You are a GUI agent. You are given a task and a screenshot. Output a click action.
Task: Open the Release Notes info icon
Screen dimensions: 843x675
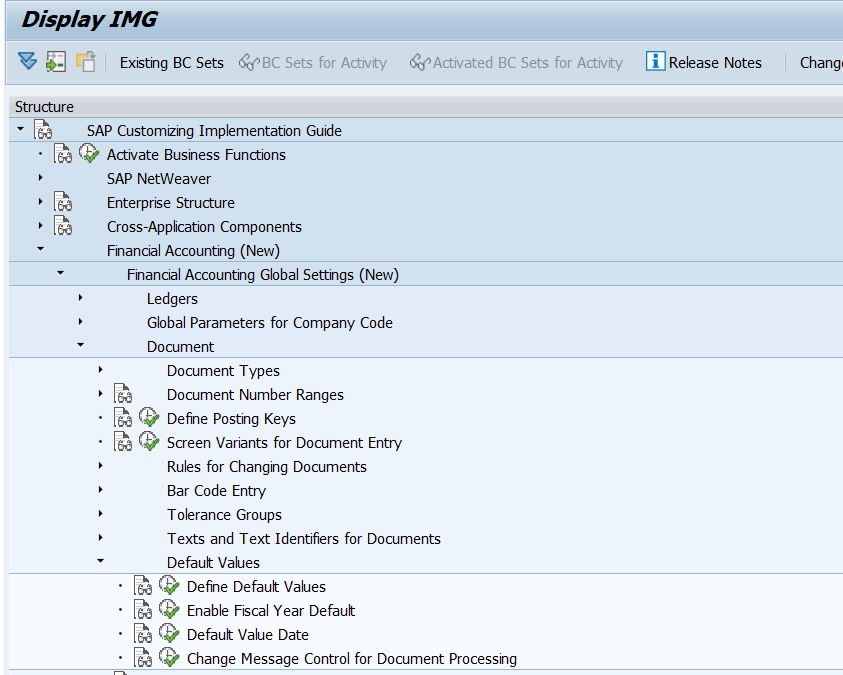point(655,61)
